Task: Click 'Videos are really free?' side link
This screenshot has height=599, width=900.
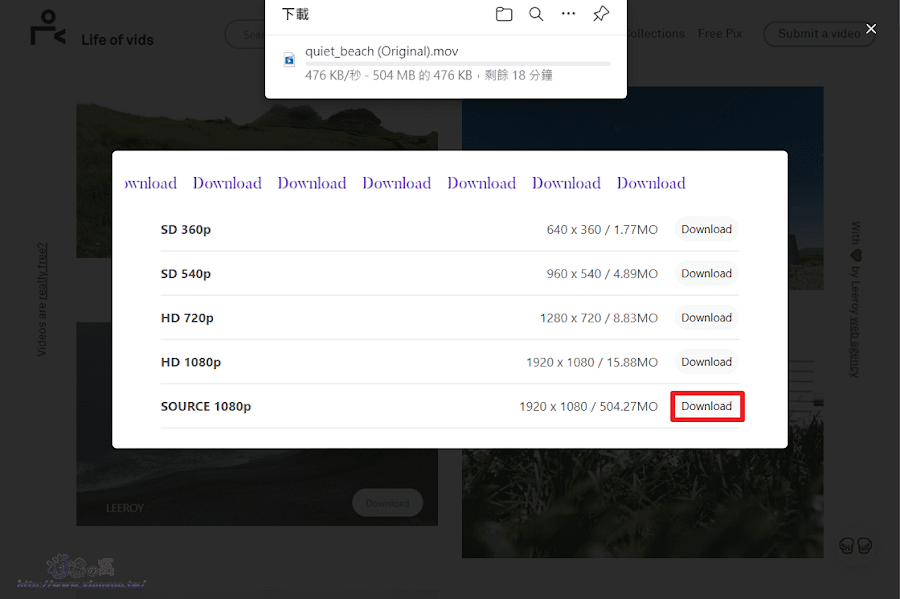Action: tap(42, 299)
